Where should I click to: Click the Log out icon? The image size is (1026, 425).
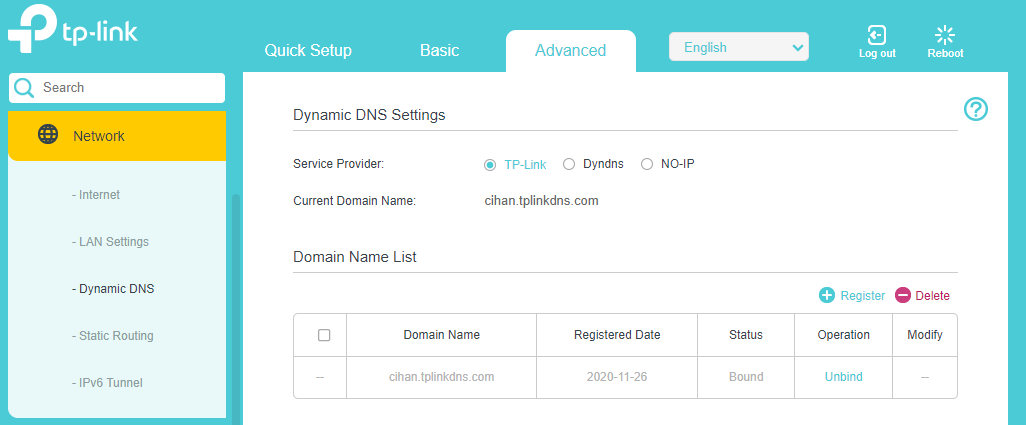point(877,36)
